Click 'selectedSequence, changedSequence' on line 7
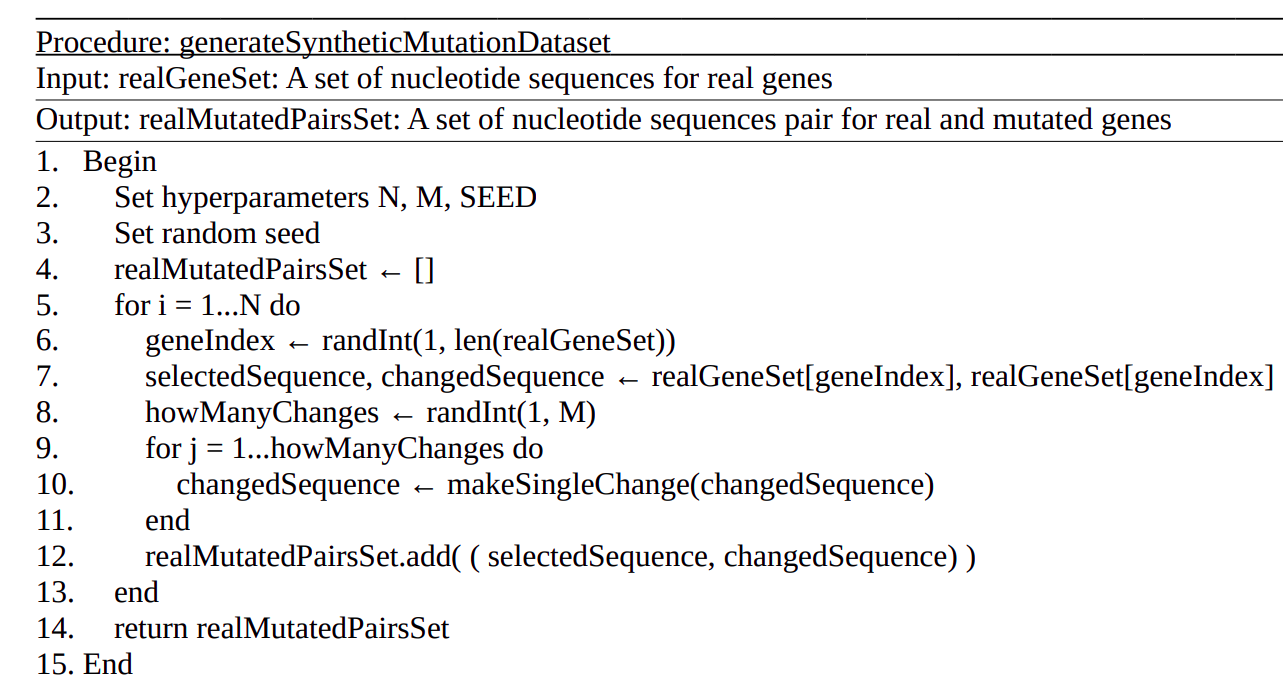The width and height of the screenshot is (1283, 692). coord(374,377)
